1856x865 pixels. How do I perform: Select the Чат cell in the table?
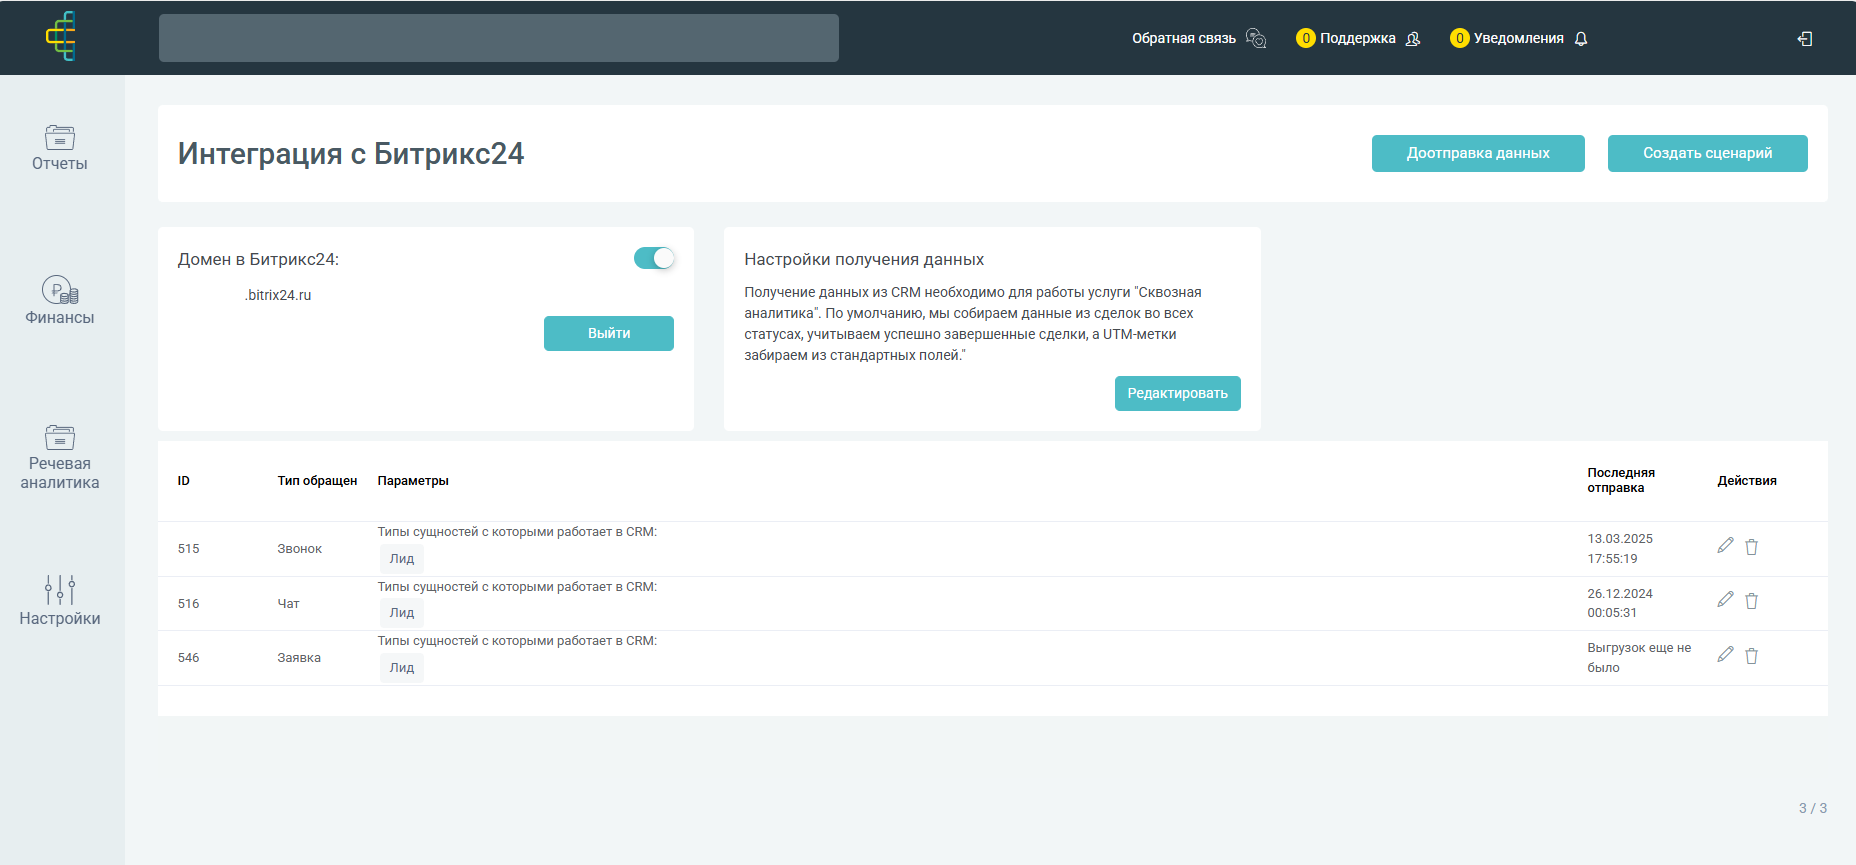point(289,604)
